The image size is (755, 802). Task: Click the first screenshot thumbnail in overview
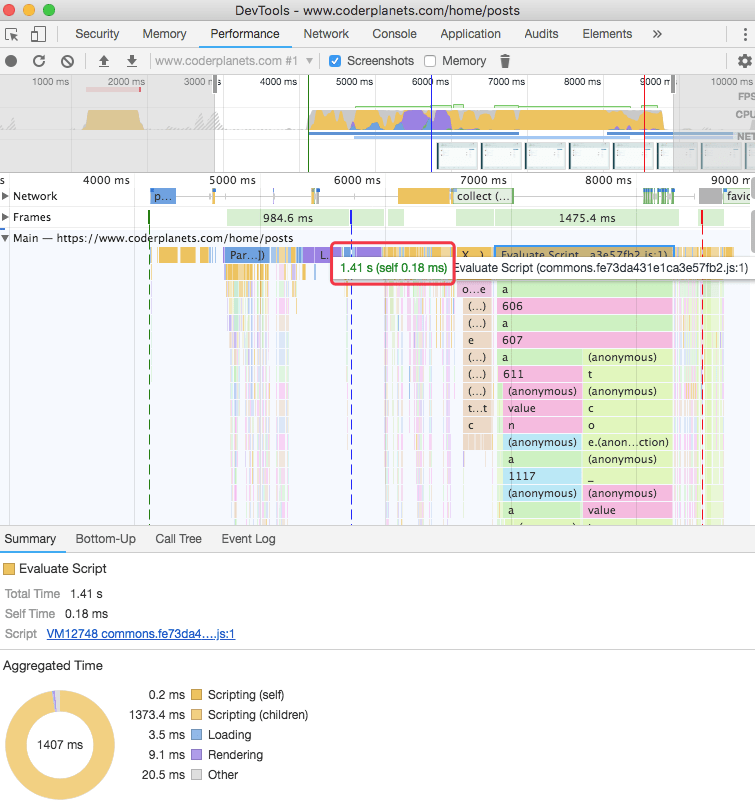(x=457, y=156)
